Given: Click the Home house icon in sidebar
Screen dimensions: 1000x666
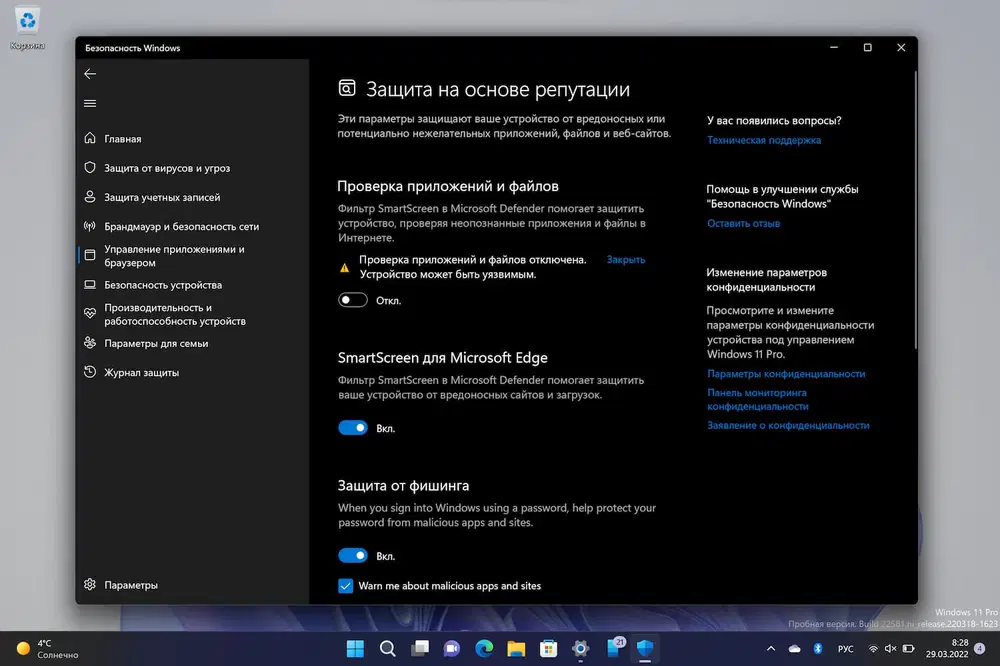Looking at the screenshot, I should pos(90,138).
